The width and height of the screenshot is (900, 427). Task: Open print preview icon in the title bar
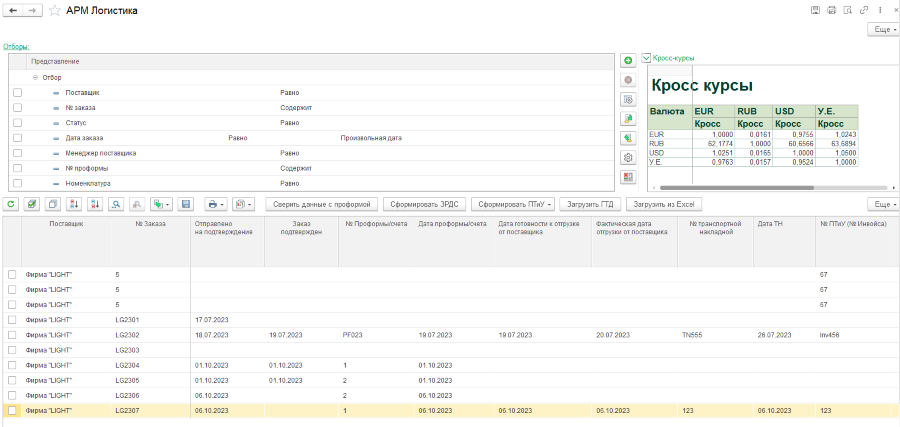[x=847, y=10]
